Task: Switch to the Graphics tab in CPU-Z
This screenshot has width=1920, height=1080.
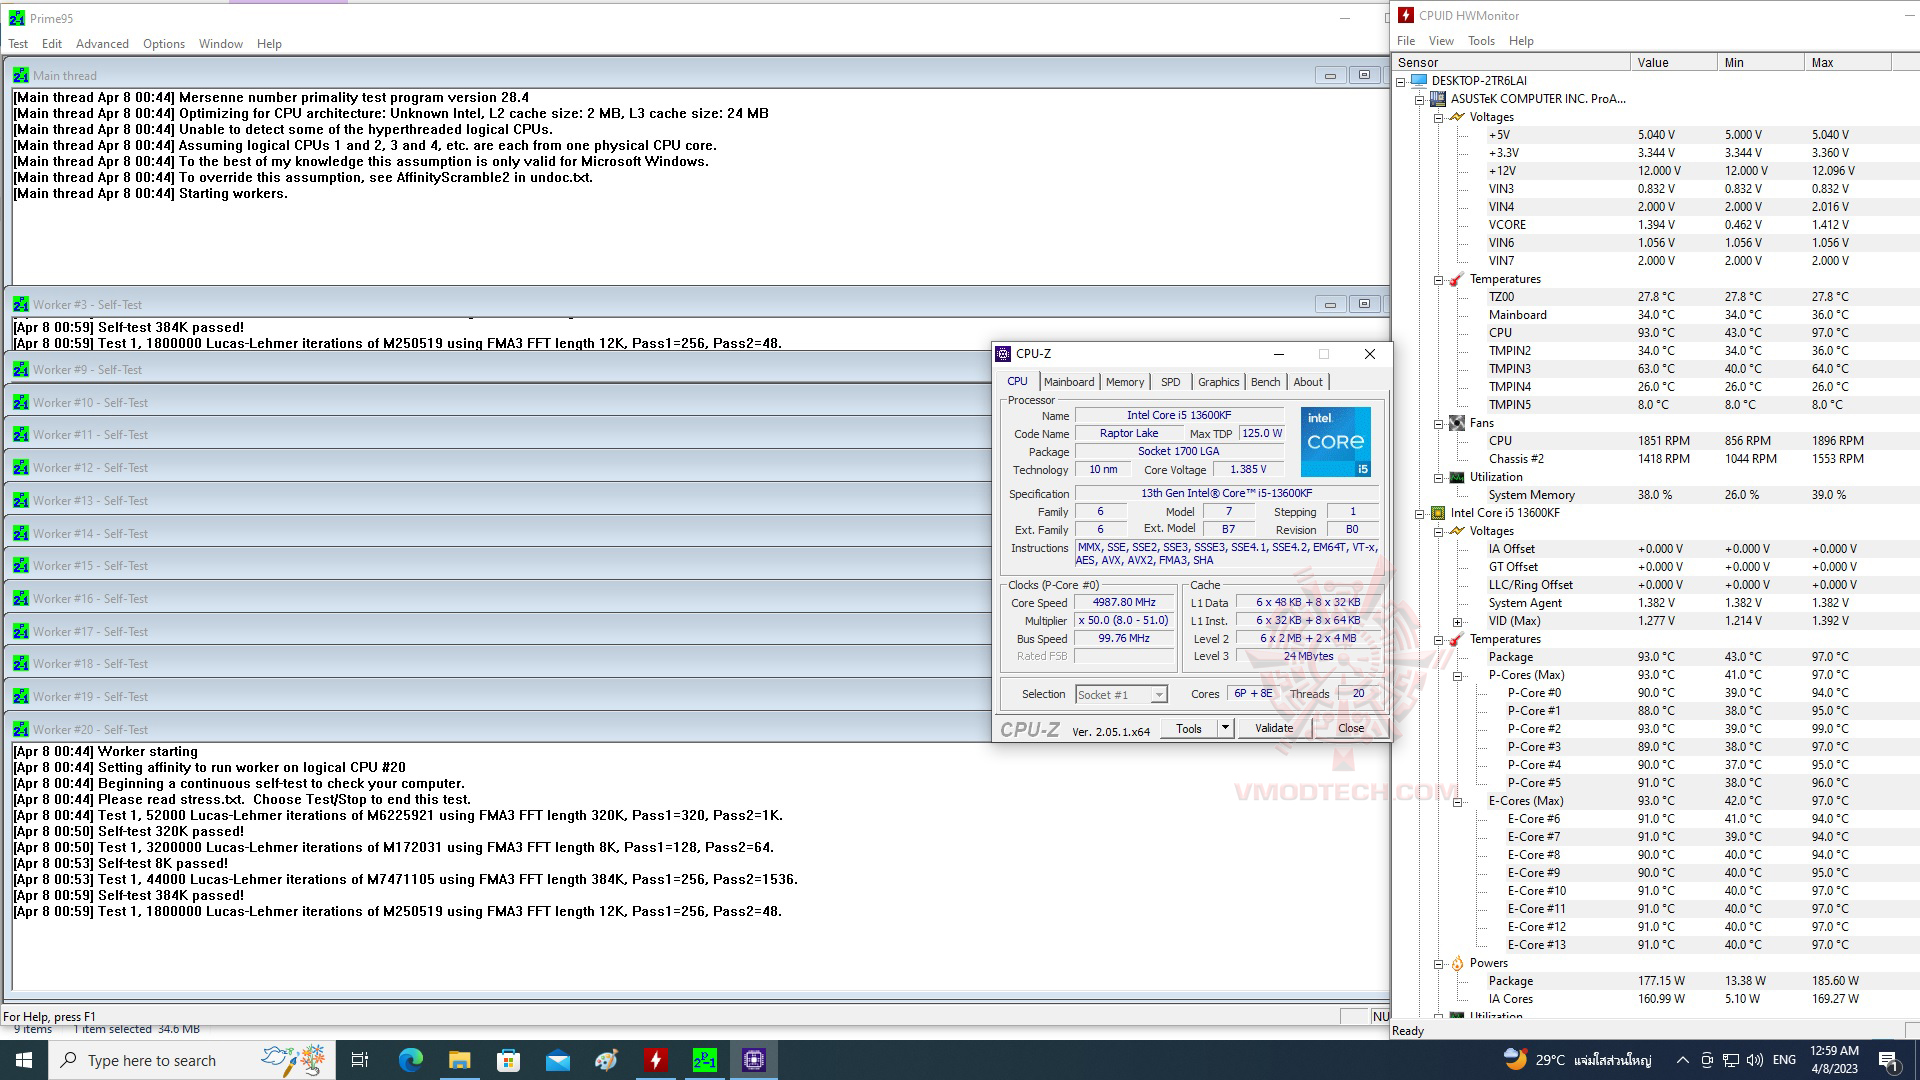Action: 1218,382
